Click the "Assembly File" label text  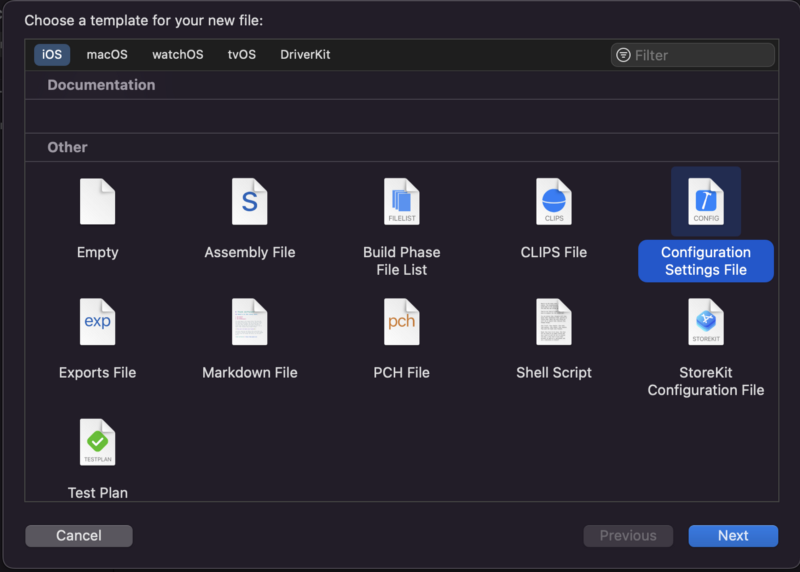pos(249,253)
